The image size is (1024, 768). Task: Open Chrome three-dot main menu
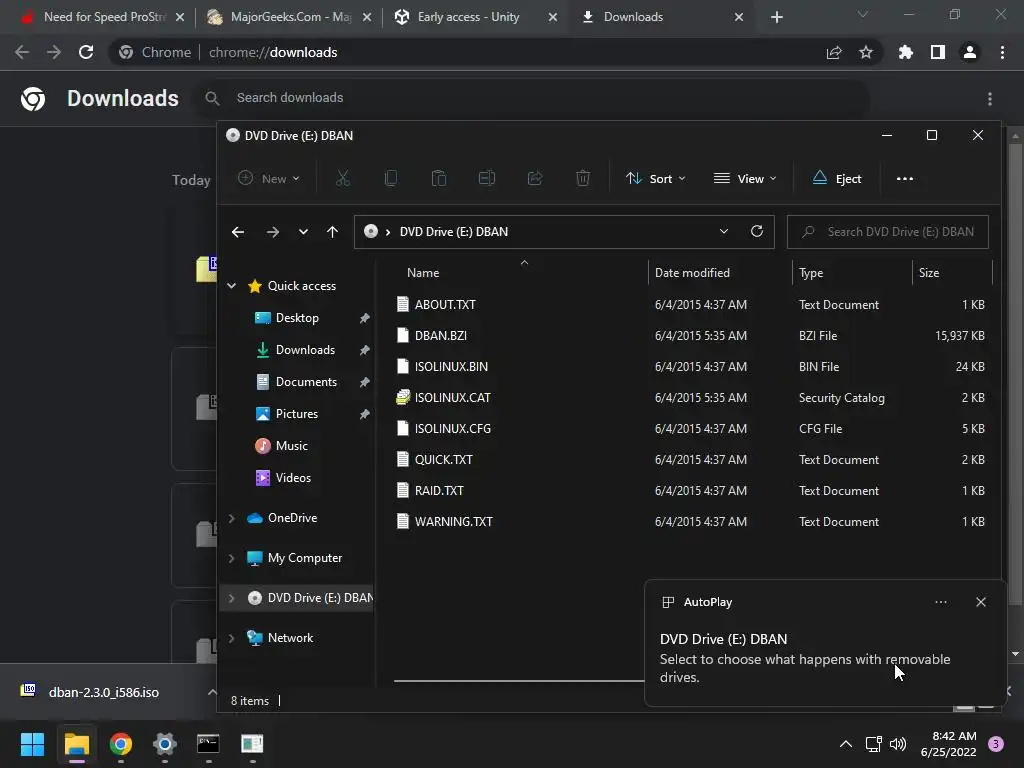(x=1002, y=52)
